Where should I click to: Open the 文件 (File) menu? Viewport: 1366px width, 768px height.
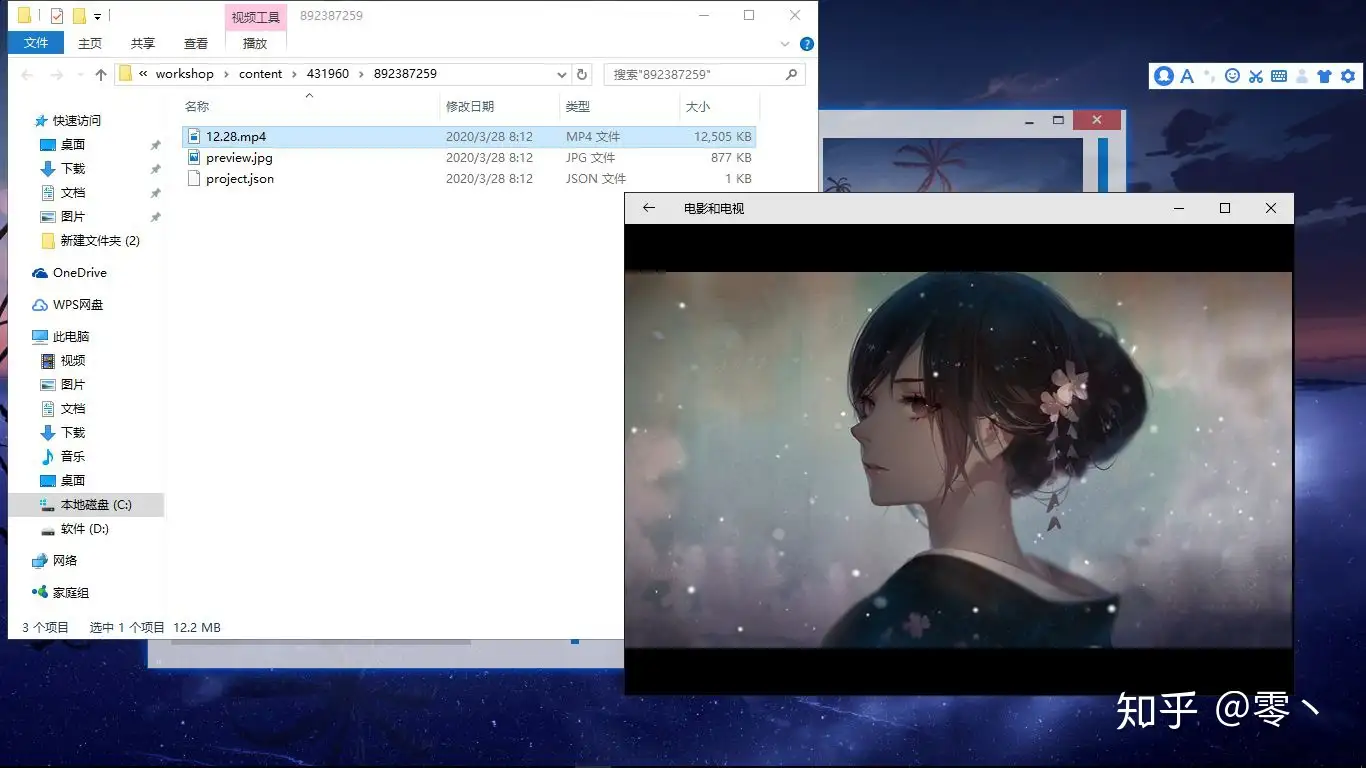(36, 43)
